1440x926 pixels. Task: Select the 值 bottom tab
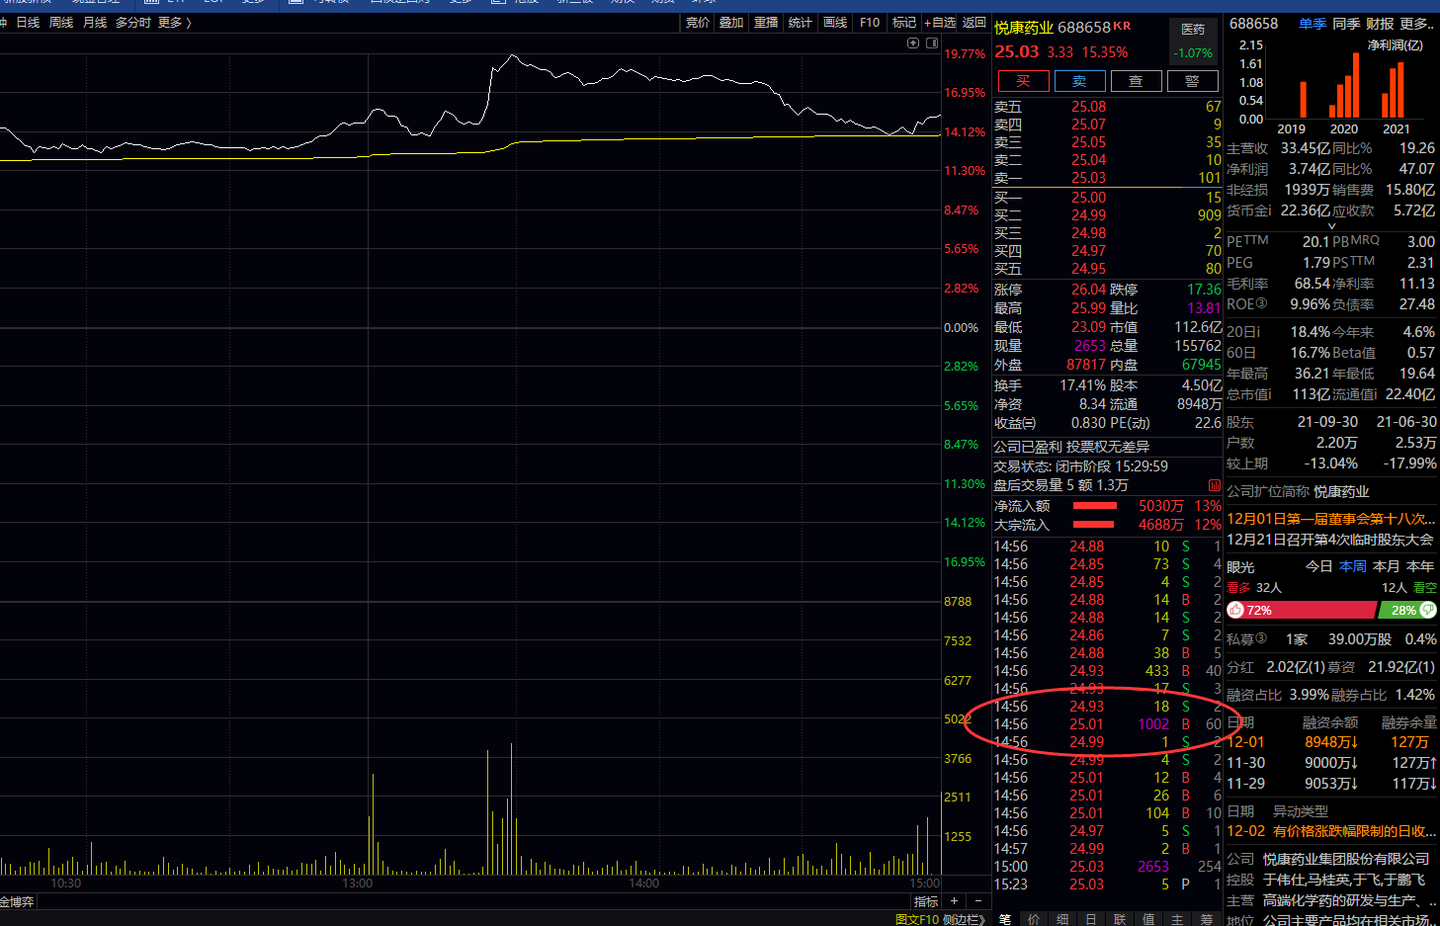(x=1149, y=920)
